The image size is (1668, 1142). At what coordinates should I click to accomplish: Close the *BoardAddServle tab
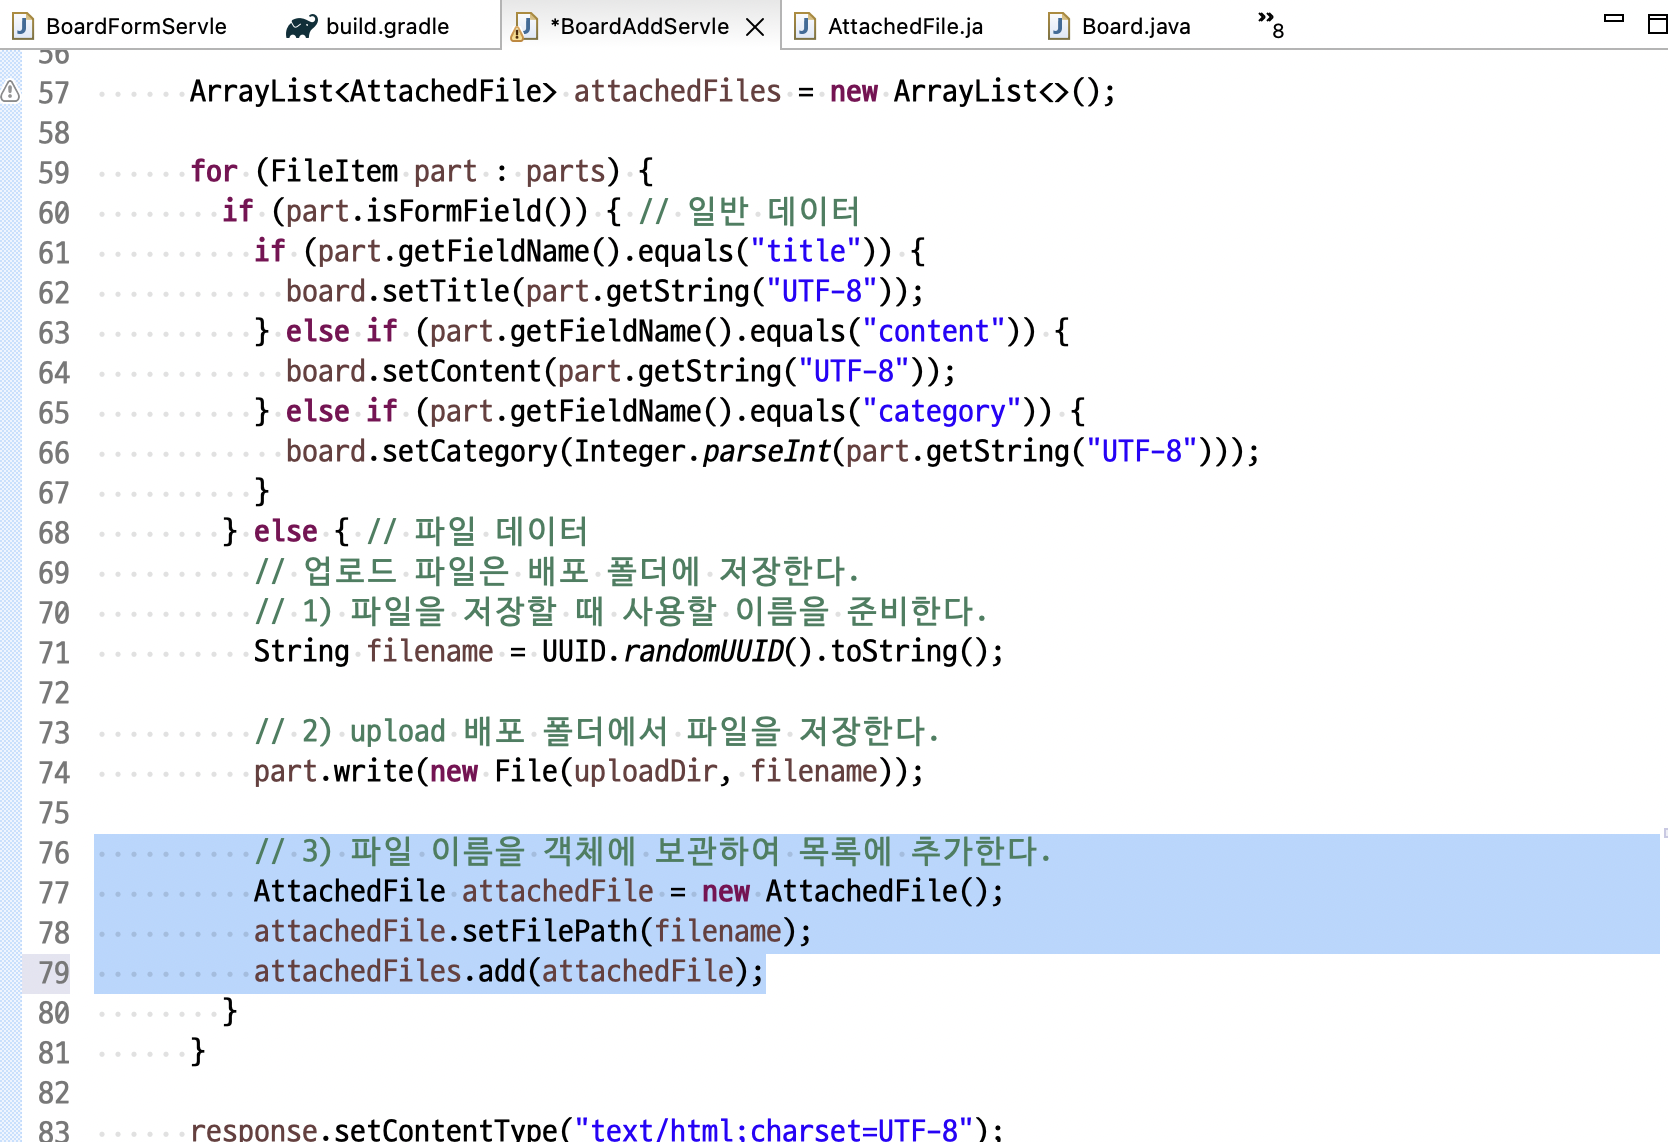click(755, 27)
